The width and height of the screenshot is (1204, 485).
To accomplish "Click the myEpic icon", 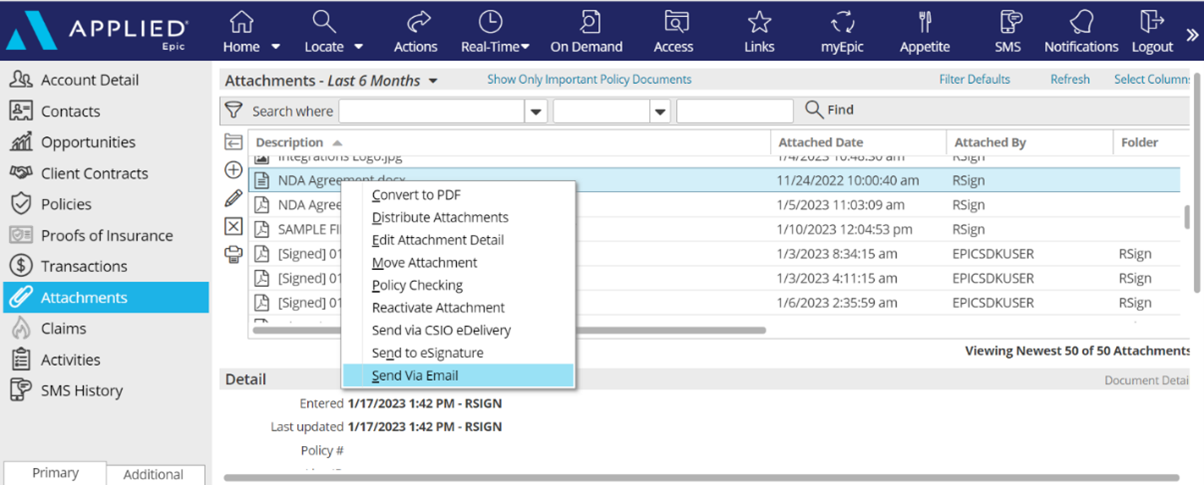I will pos(843,23).
